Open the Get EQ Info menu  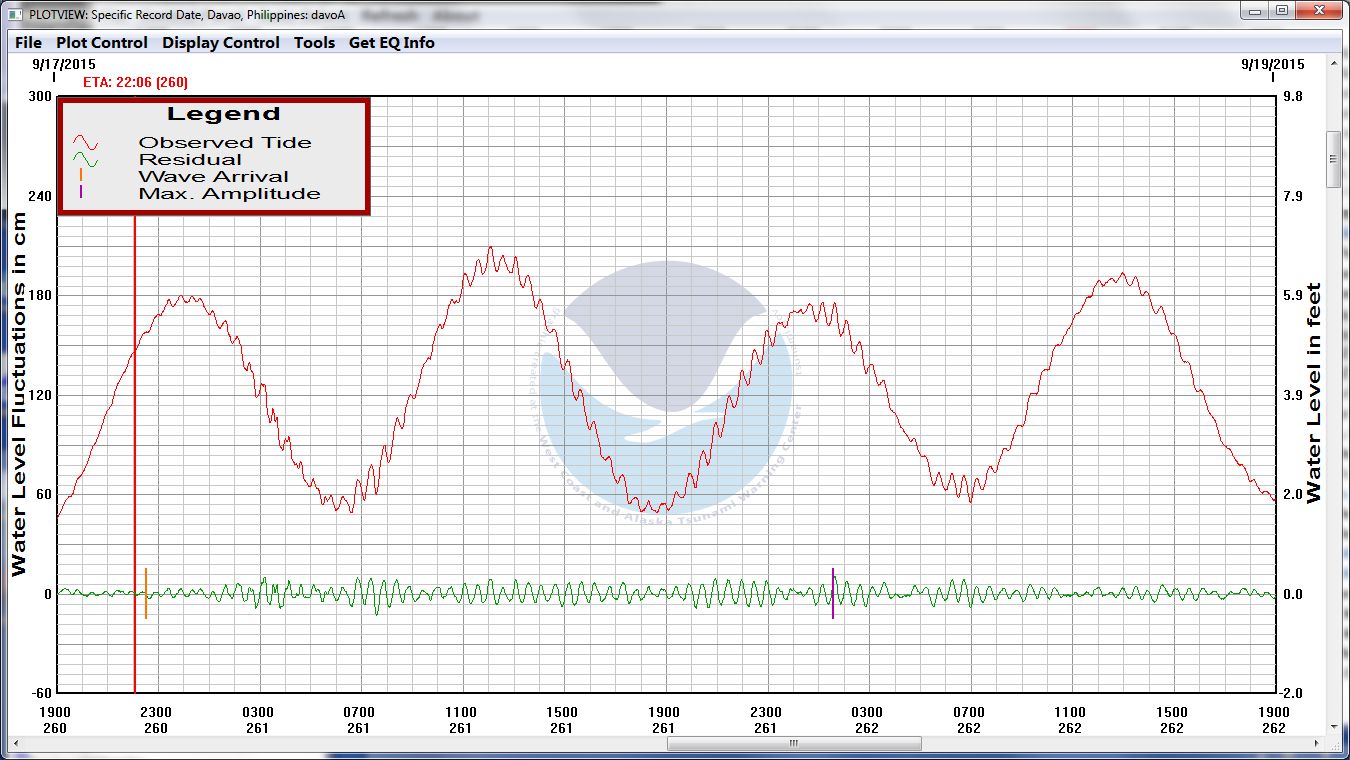click(391, 42)
